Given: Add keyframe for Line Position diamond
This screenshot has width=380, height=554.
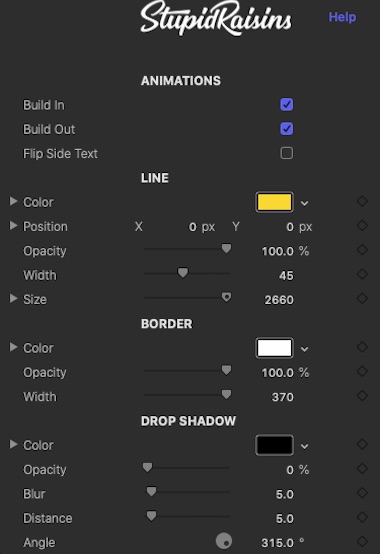Looking at the screenshot, I should pos(362,225).
